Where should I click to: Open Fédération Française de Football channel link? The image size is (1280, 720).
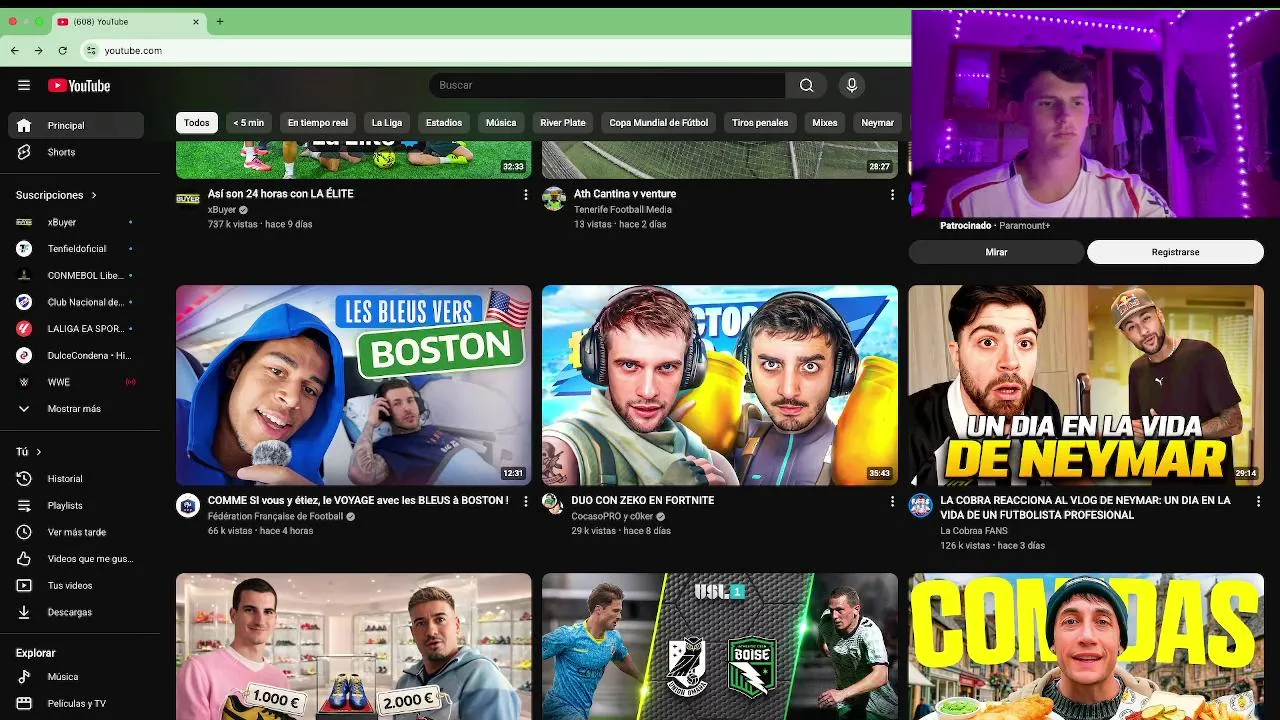point(275,516)
